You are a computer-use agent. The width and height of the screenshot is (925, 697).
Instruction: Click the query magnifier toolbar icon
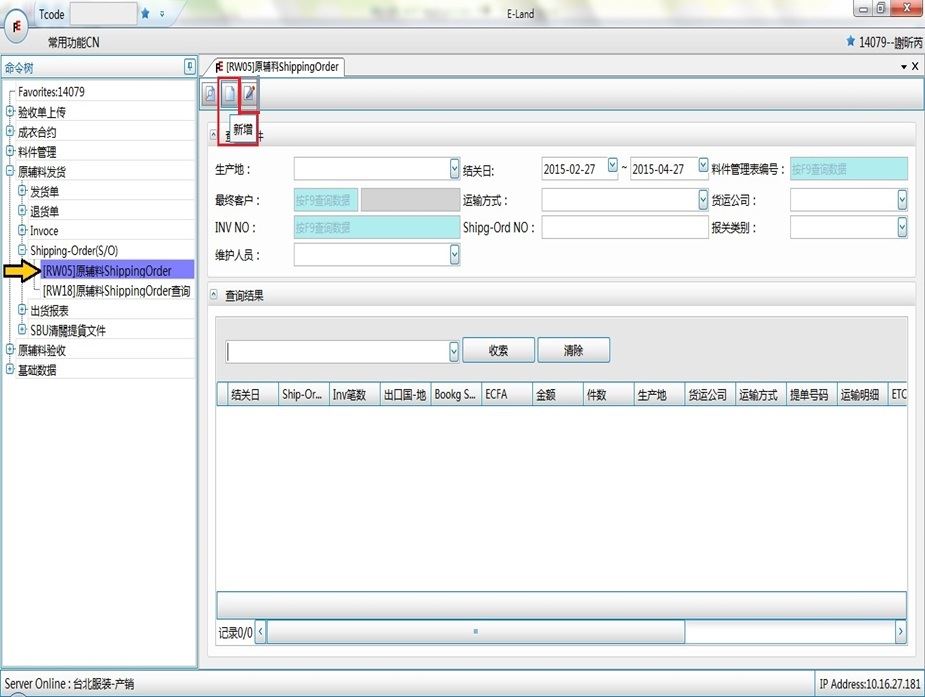(x=210, y=94)
